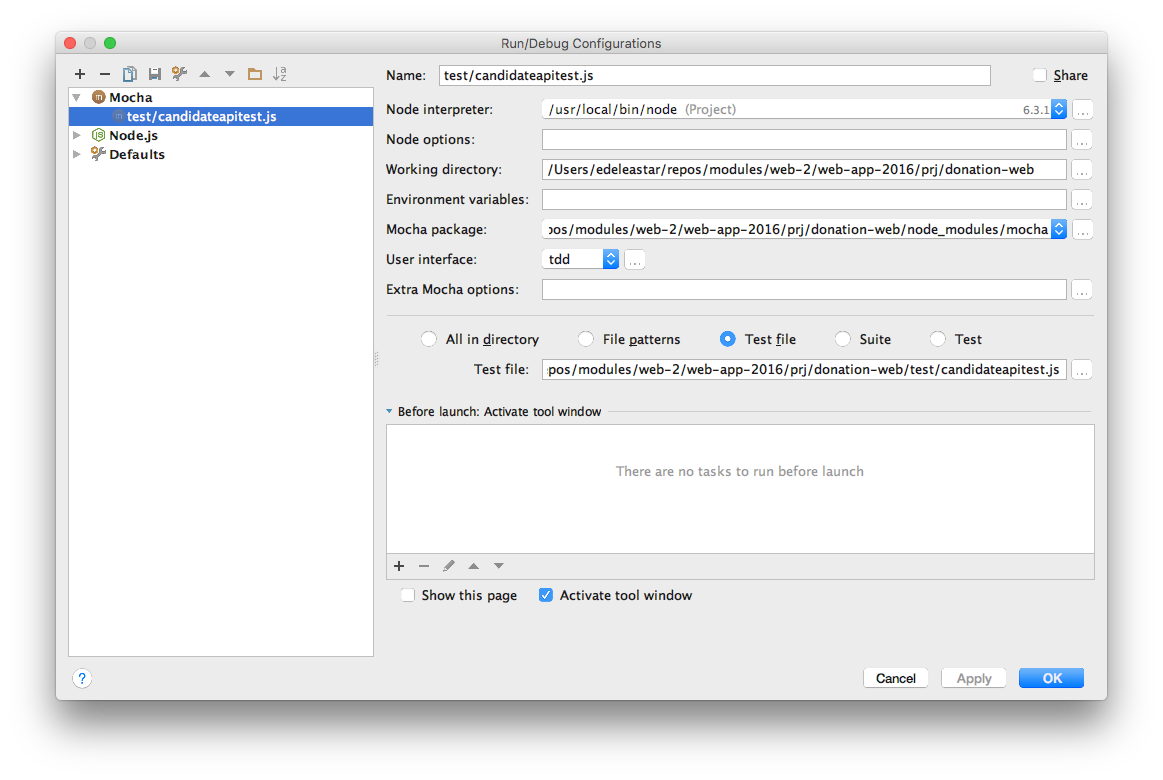Click the add before-launch task plus icon

(399, 566)
